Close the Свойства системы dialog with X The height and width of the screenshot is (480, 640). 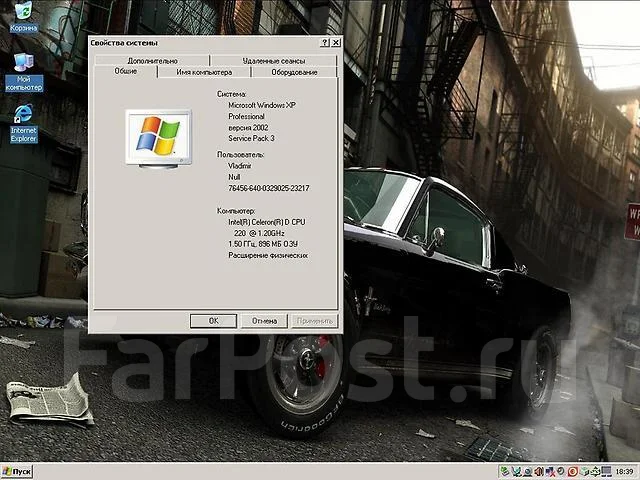[336, 43]
